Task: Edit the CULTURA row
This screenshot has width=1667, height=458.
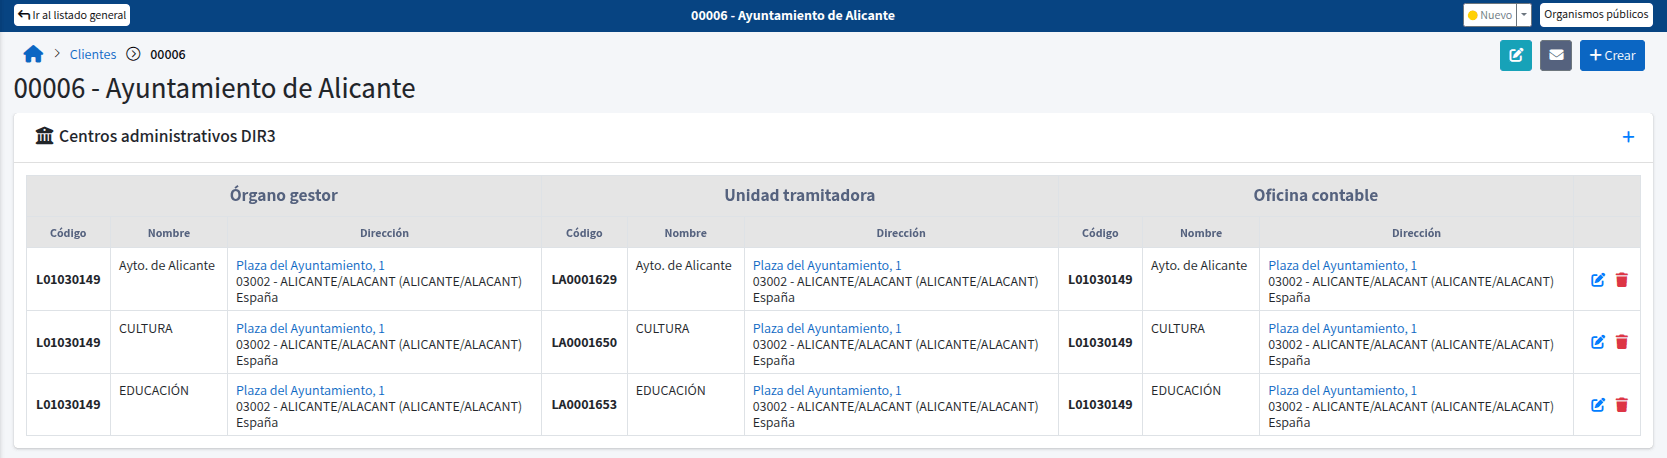Action: click(x=1598, y=342)
